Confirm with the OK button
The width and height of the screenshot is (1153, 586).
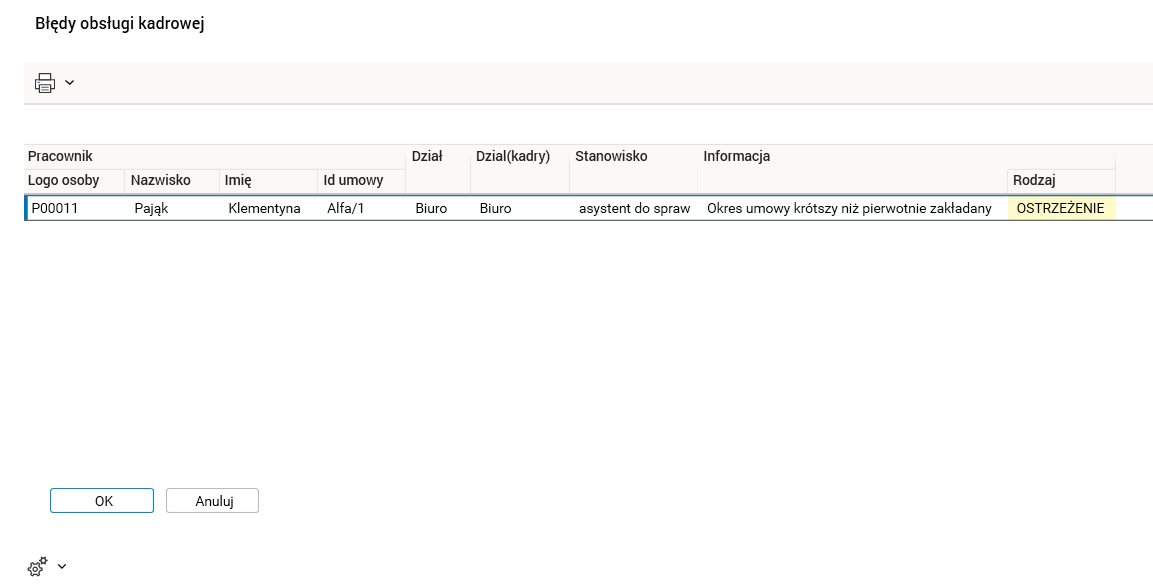tap(102, 501)
